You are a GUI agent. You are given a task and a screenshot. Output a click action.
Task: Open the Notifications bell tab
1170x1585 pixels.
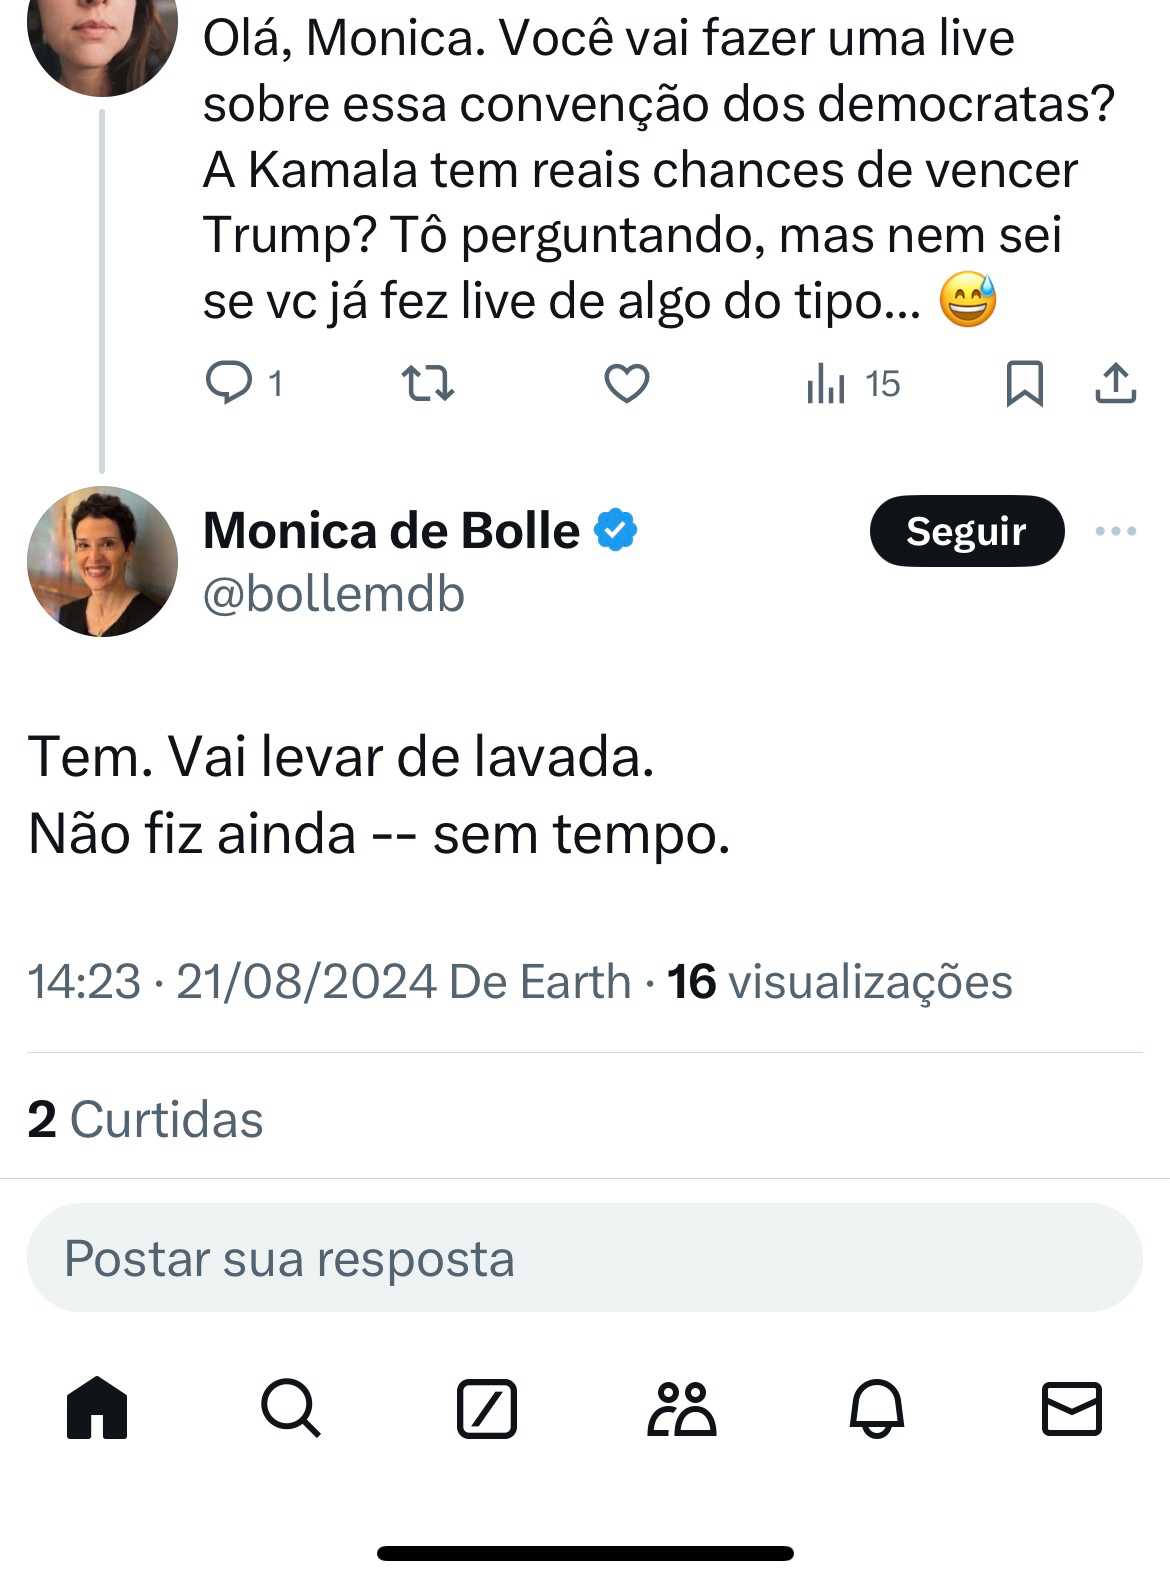[x=877, y=1408]
